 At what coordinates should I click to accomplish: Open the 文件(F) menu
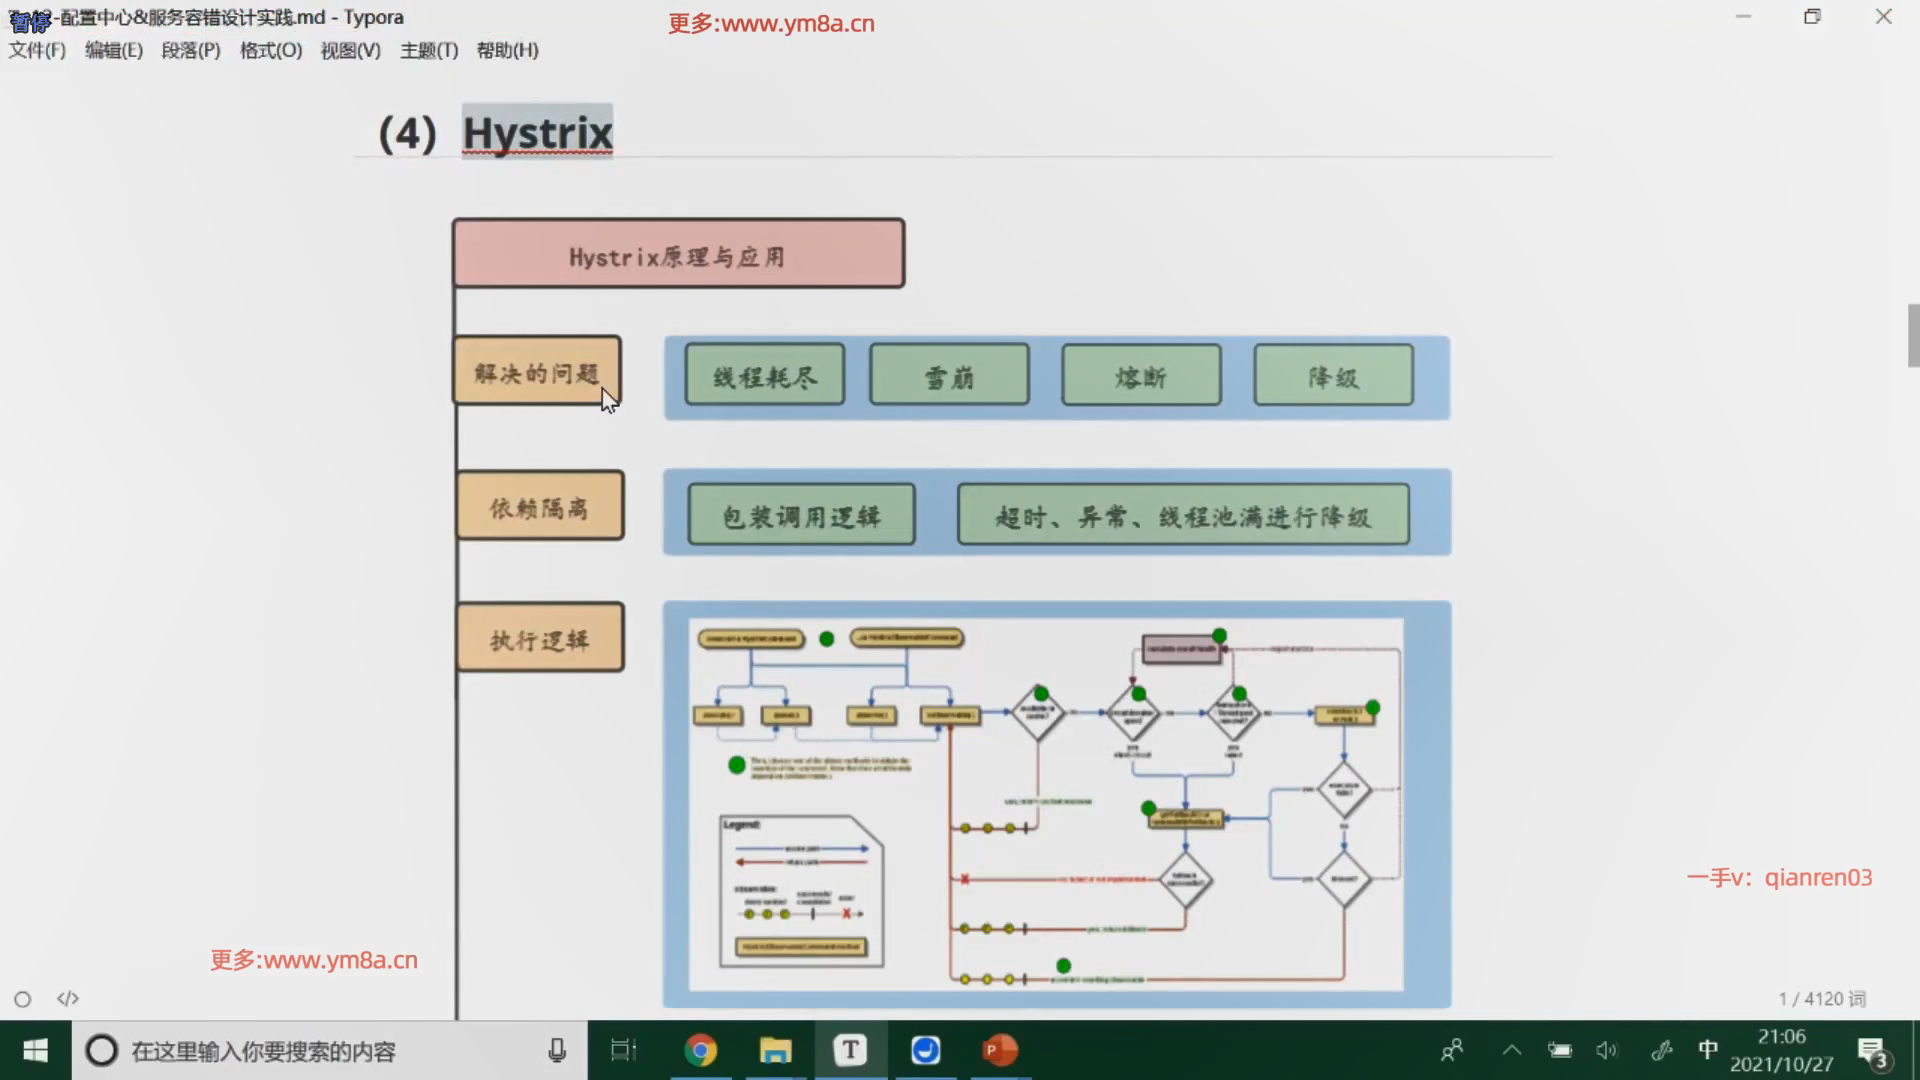tap(37, 50)
